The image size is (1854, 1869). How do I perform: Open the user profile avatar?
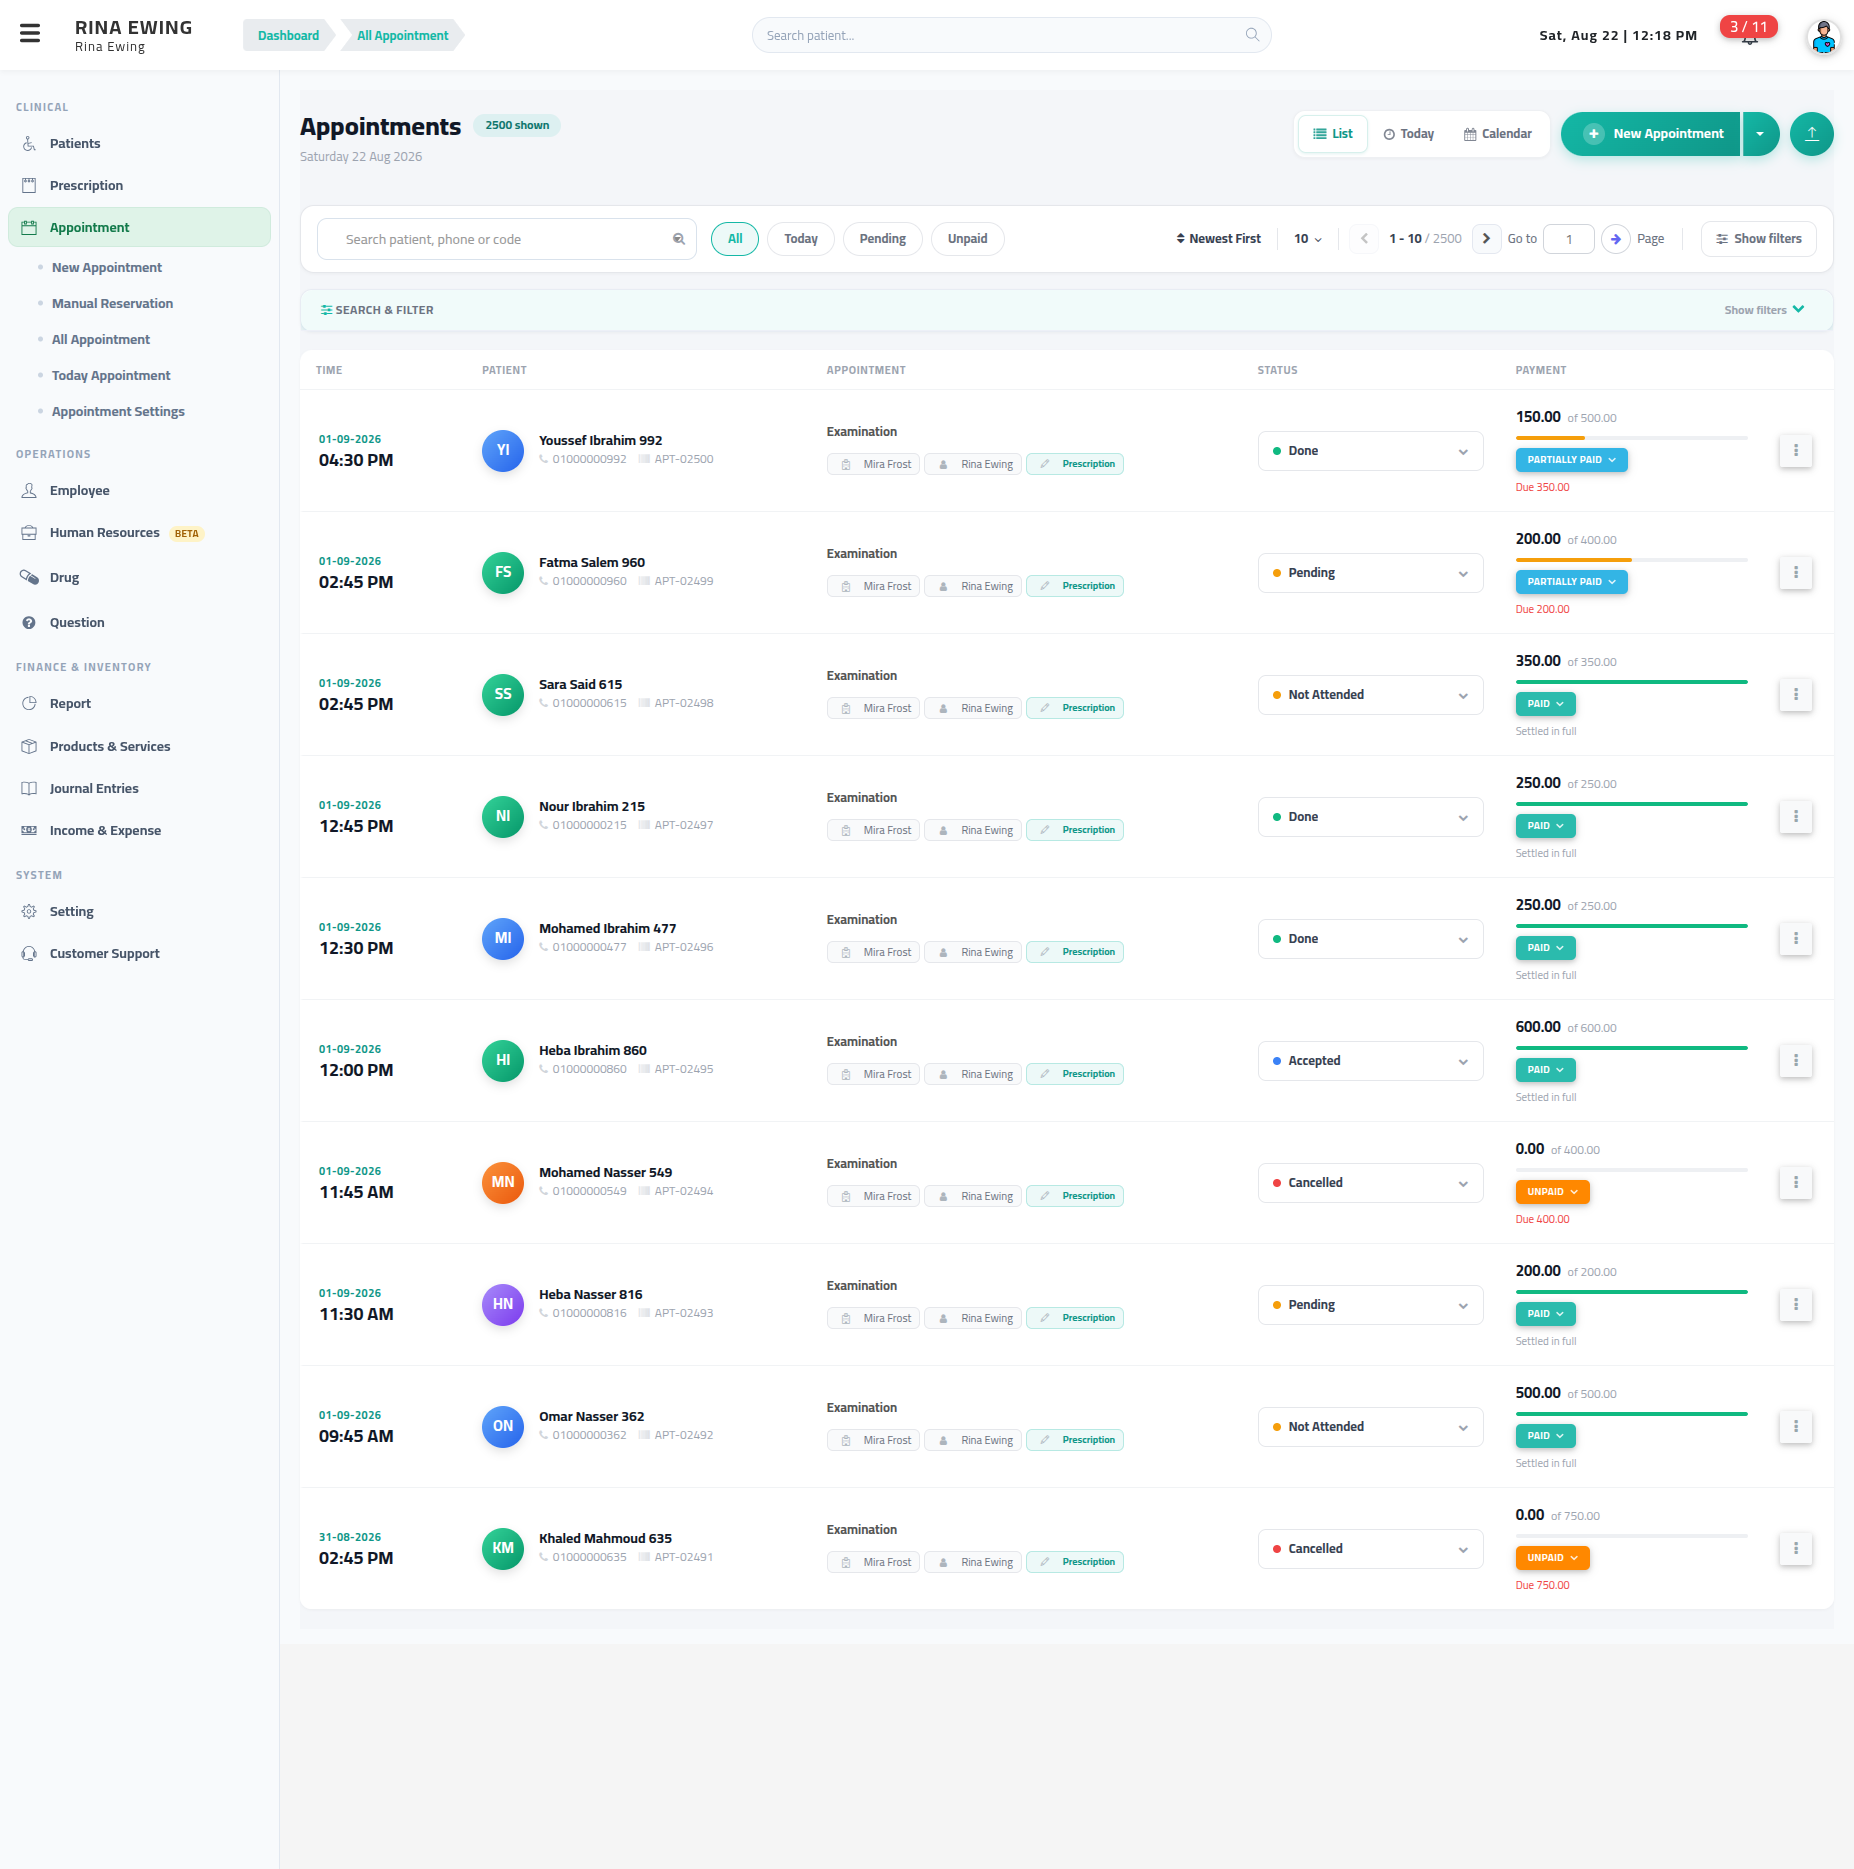coord(1823,37)
